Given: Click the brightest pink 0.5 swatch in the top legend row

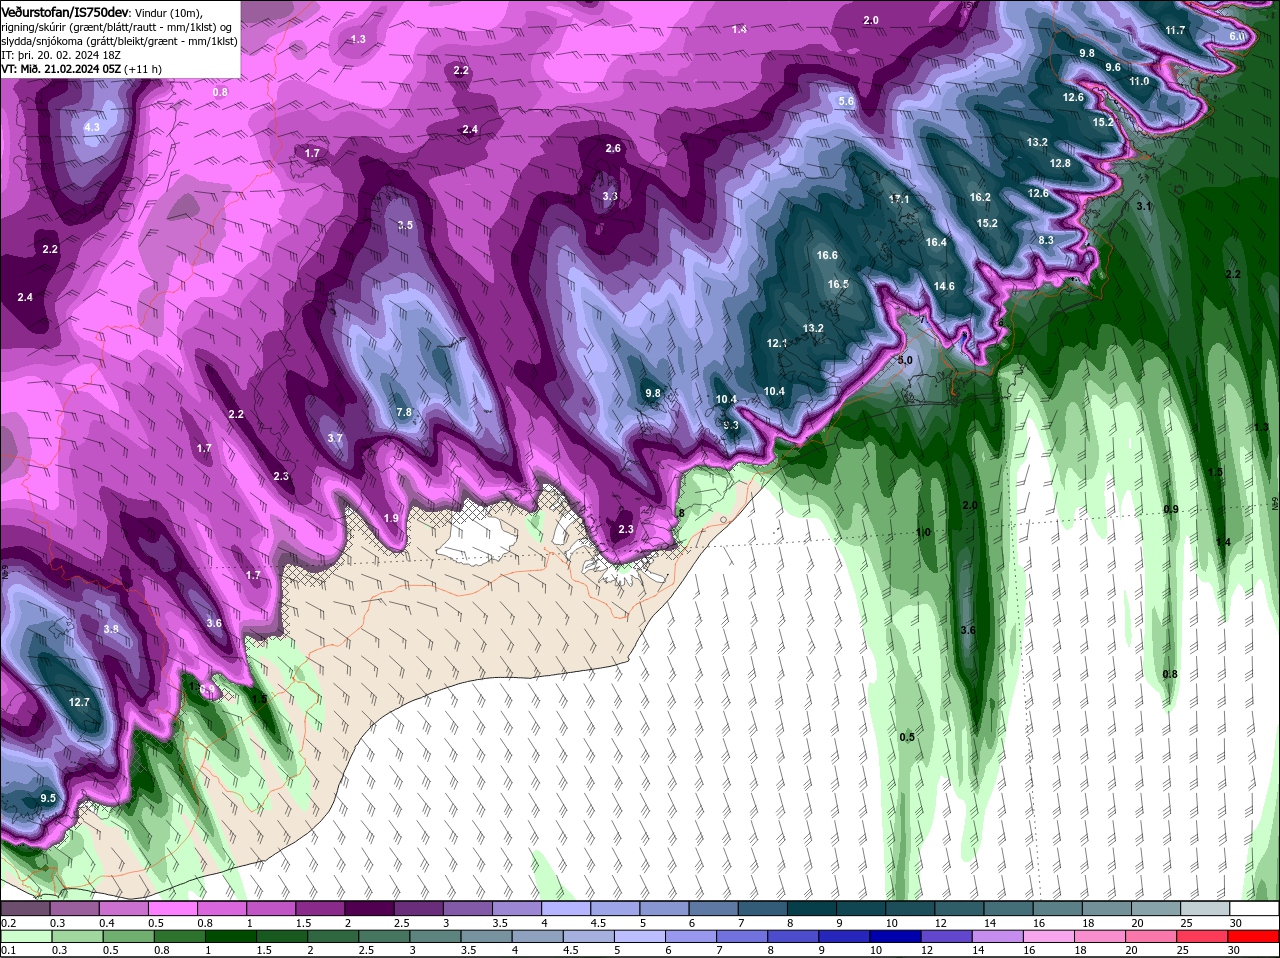Looking at the screenshot, I should pos(172,908).
